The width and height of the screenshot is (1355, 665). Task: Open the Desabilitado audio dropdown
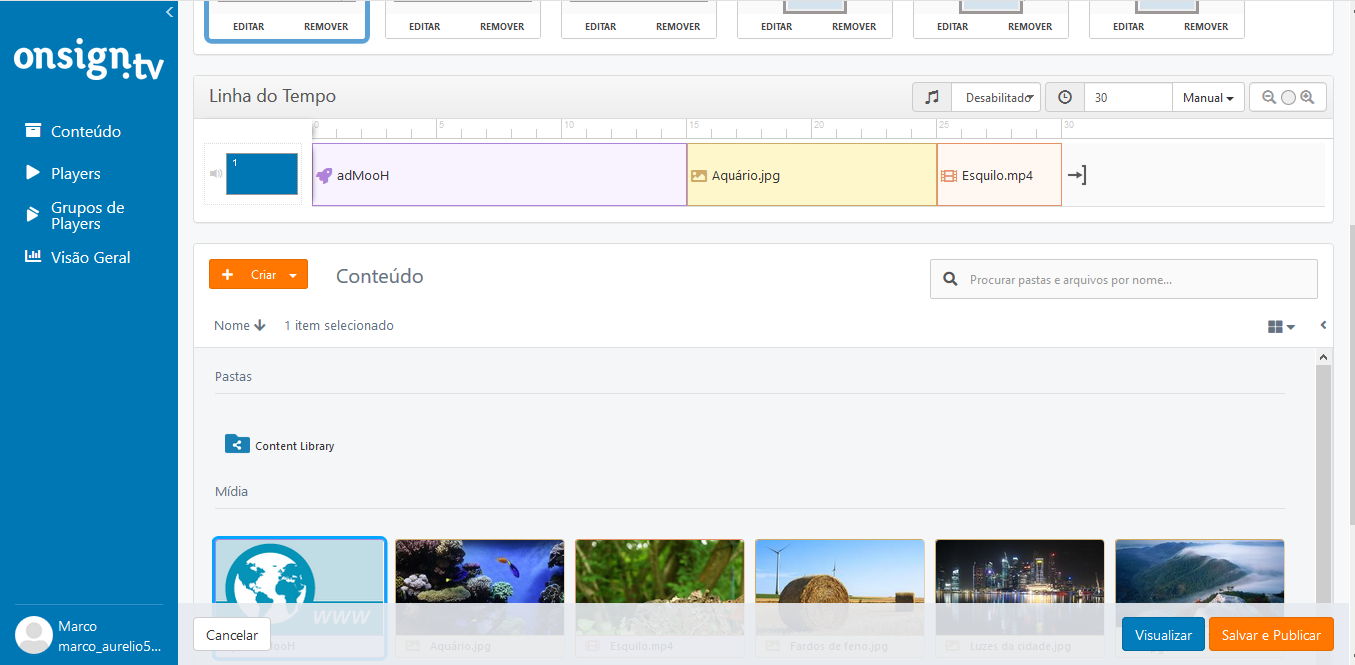click(997, 97)
